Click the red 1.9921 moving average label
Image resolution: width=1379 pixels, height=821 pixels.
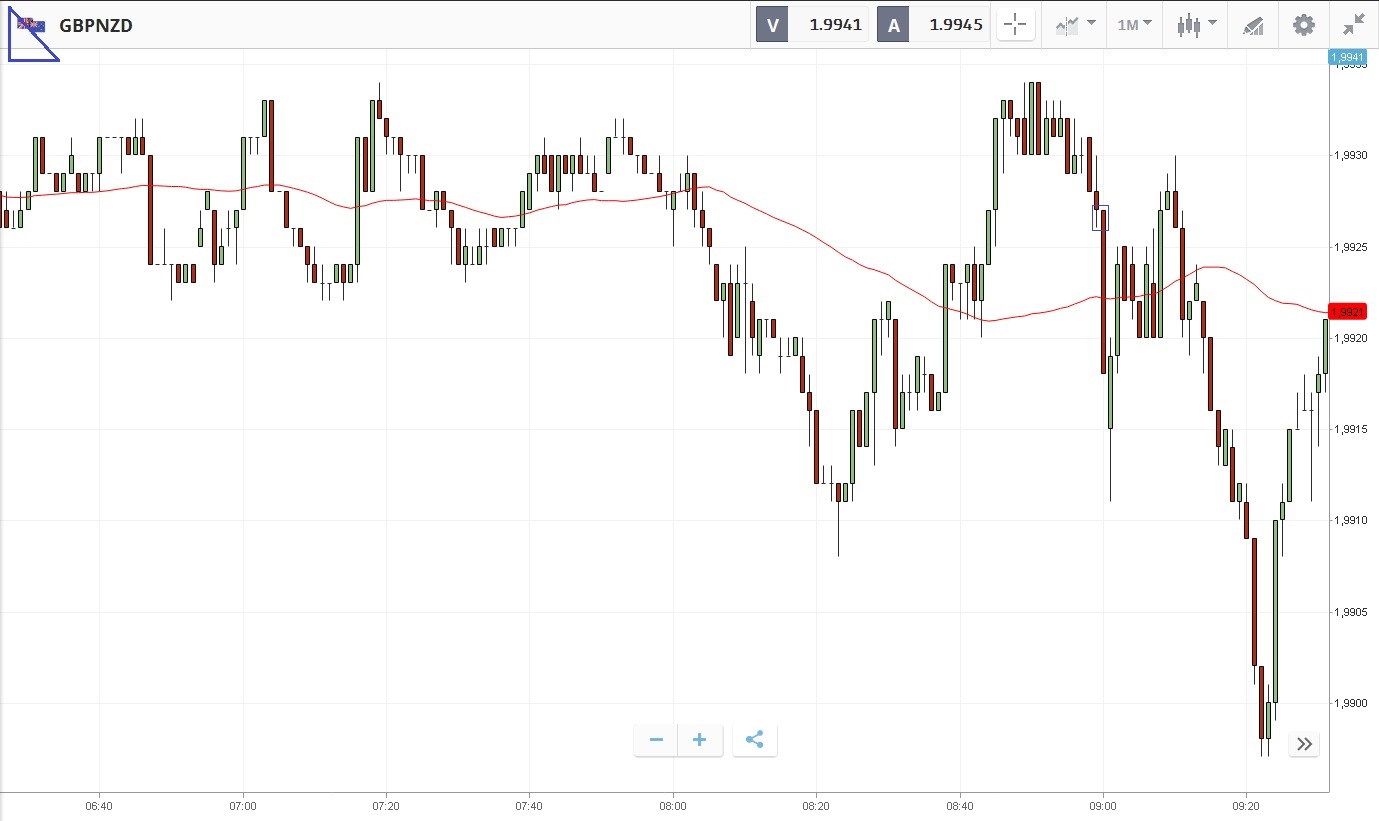[x=1347, y=312]
